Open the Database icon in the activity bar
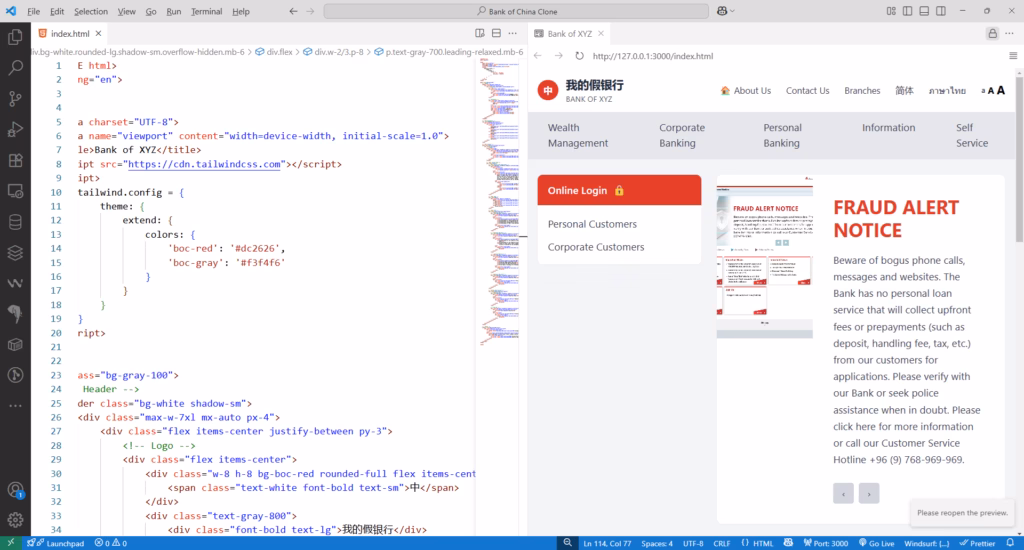The image size is (1024, 550). point(15,222)
